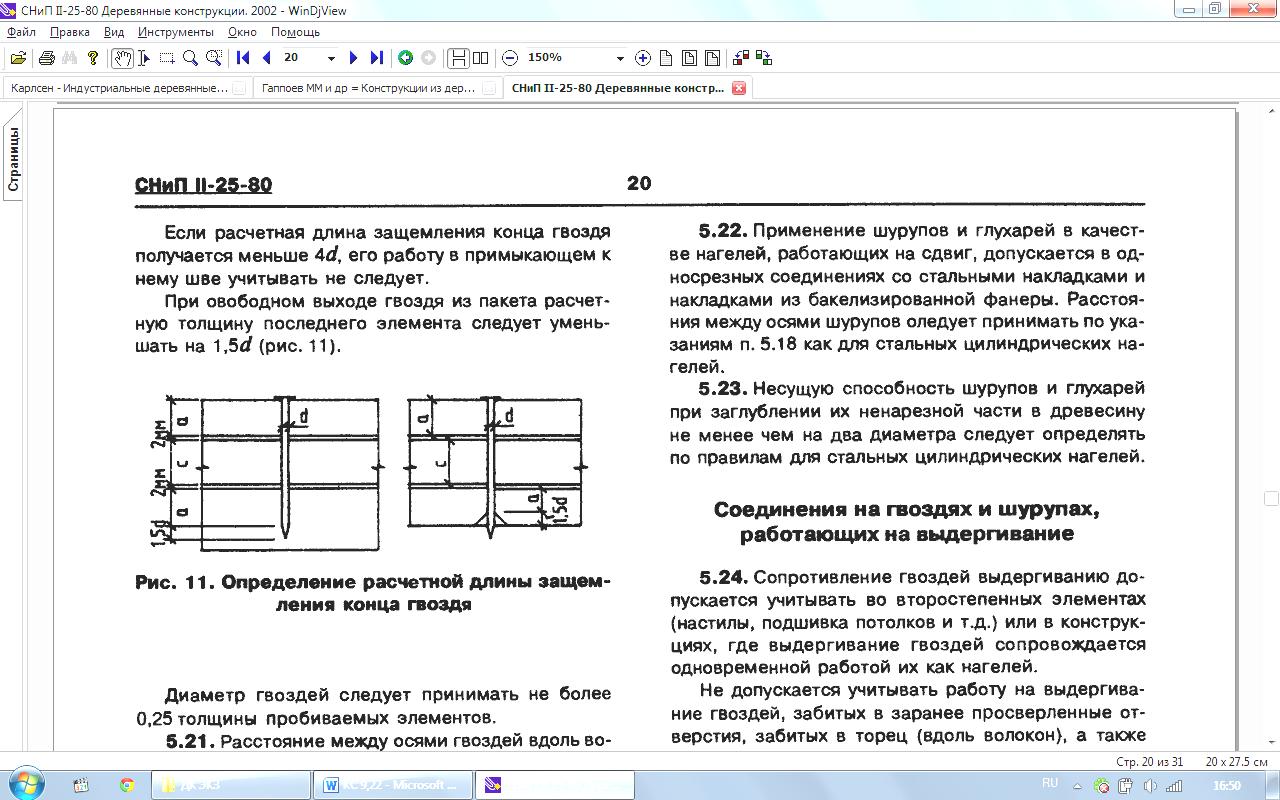
Task: Print the document using the printer icon
Action: point(47,58)
